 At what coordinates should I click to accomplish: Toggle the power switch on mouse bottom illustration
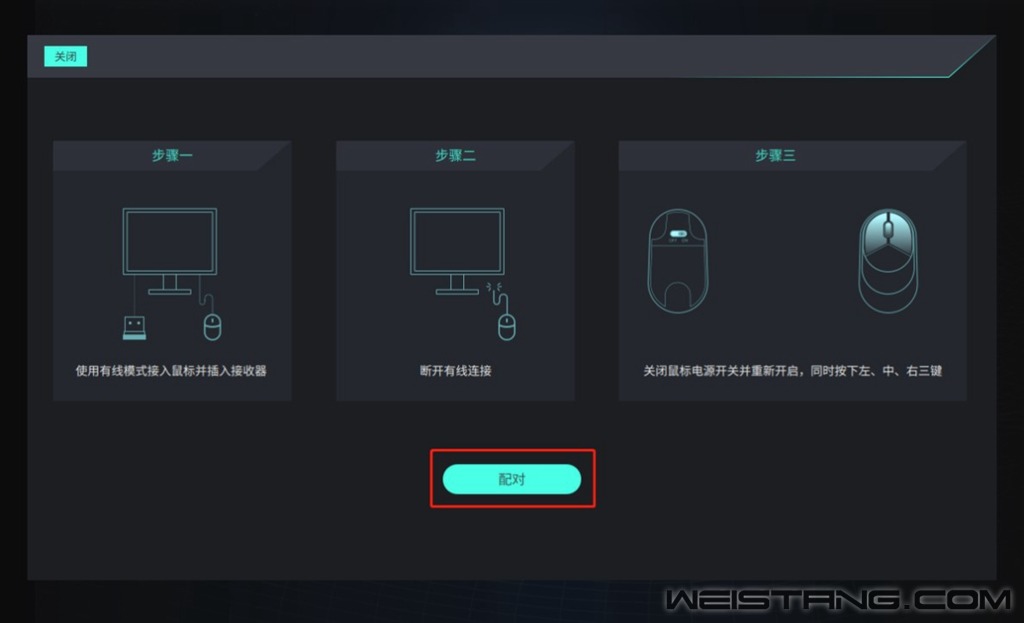(x=679, y=234)
